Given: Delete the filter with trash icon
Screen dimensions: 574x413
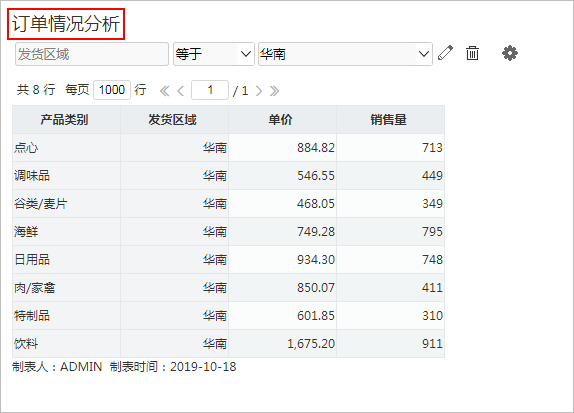Looking at the screenshot, I should pyautogui.click(x=472, y=53).
